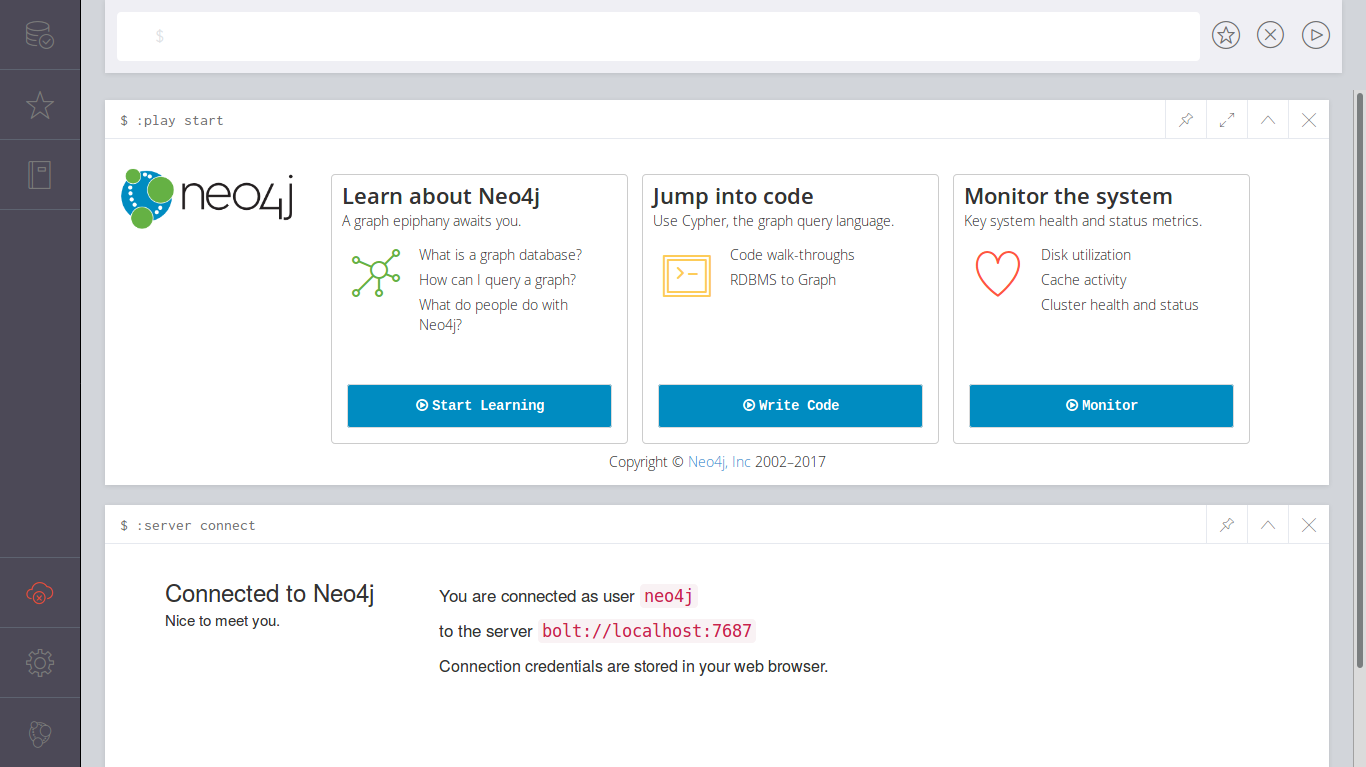Click 'Code walk-throughs' text
Screen dimensions: 1366x767
point(792,255)
